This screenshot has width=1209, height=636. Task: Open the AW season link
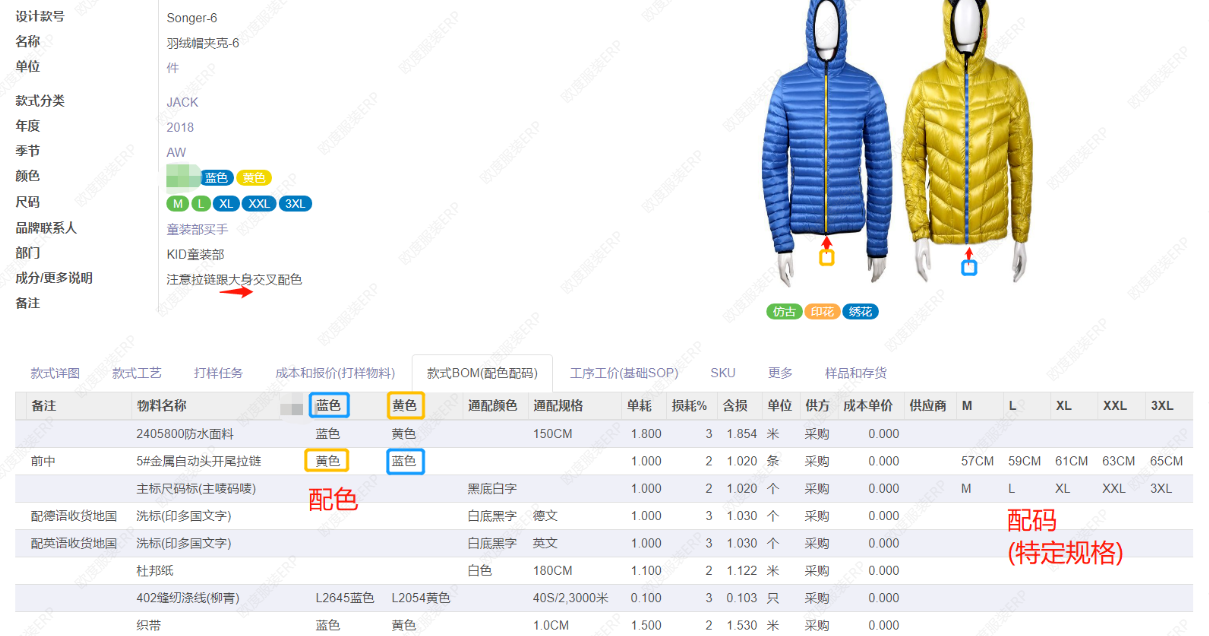pos(176,152)
